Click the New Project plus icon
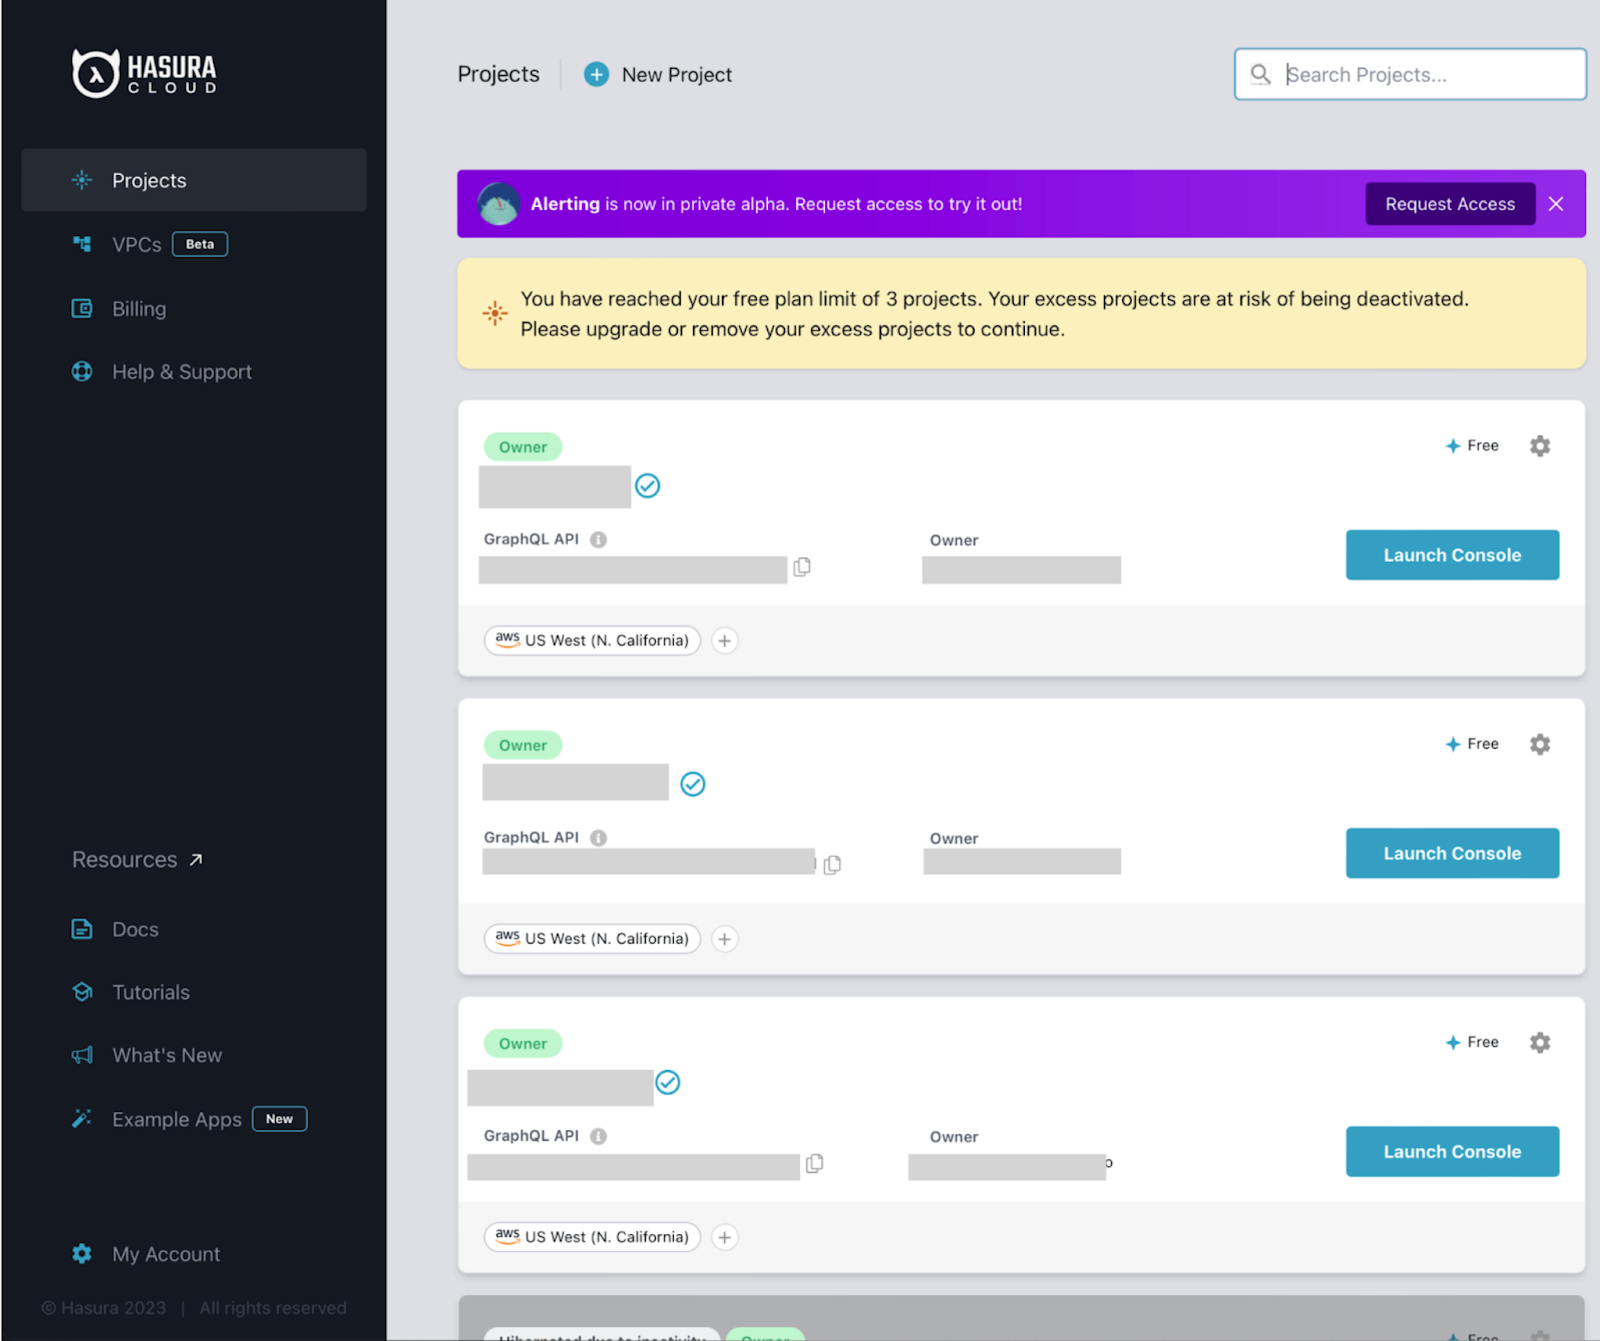Screen dimensions: 1600x1341 [597, 74]
